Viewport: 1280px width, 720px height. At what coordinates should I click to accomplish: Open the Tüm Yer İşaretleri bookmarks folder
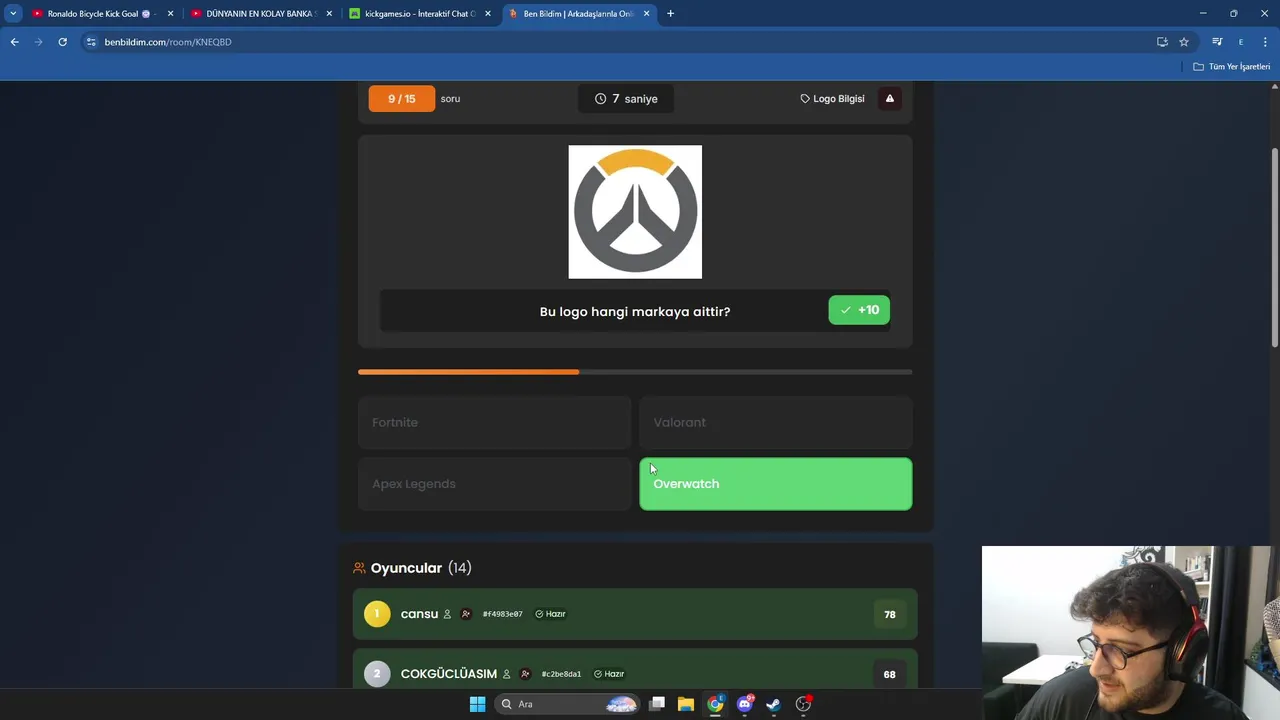(1232, 66)
